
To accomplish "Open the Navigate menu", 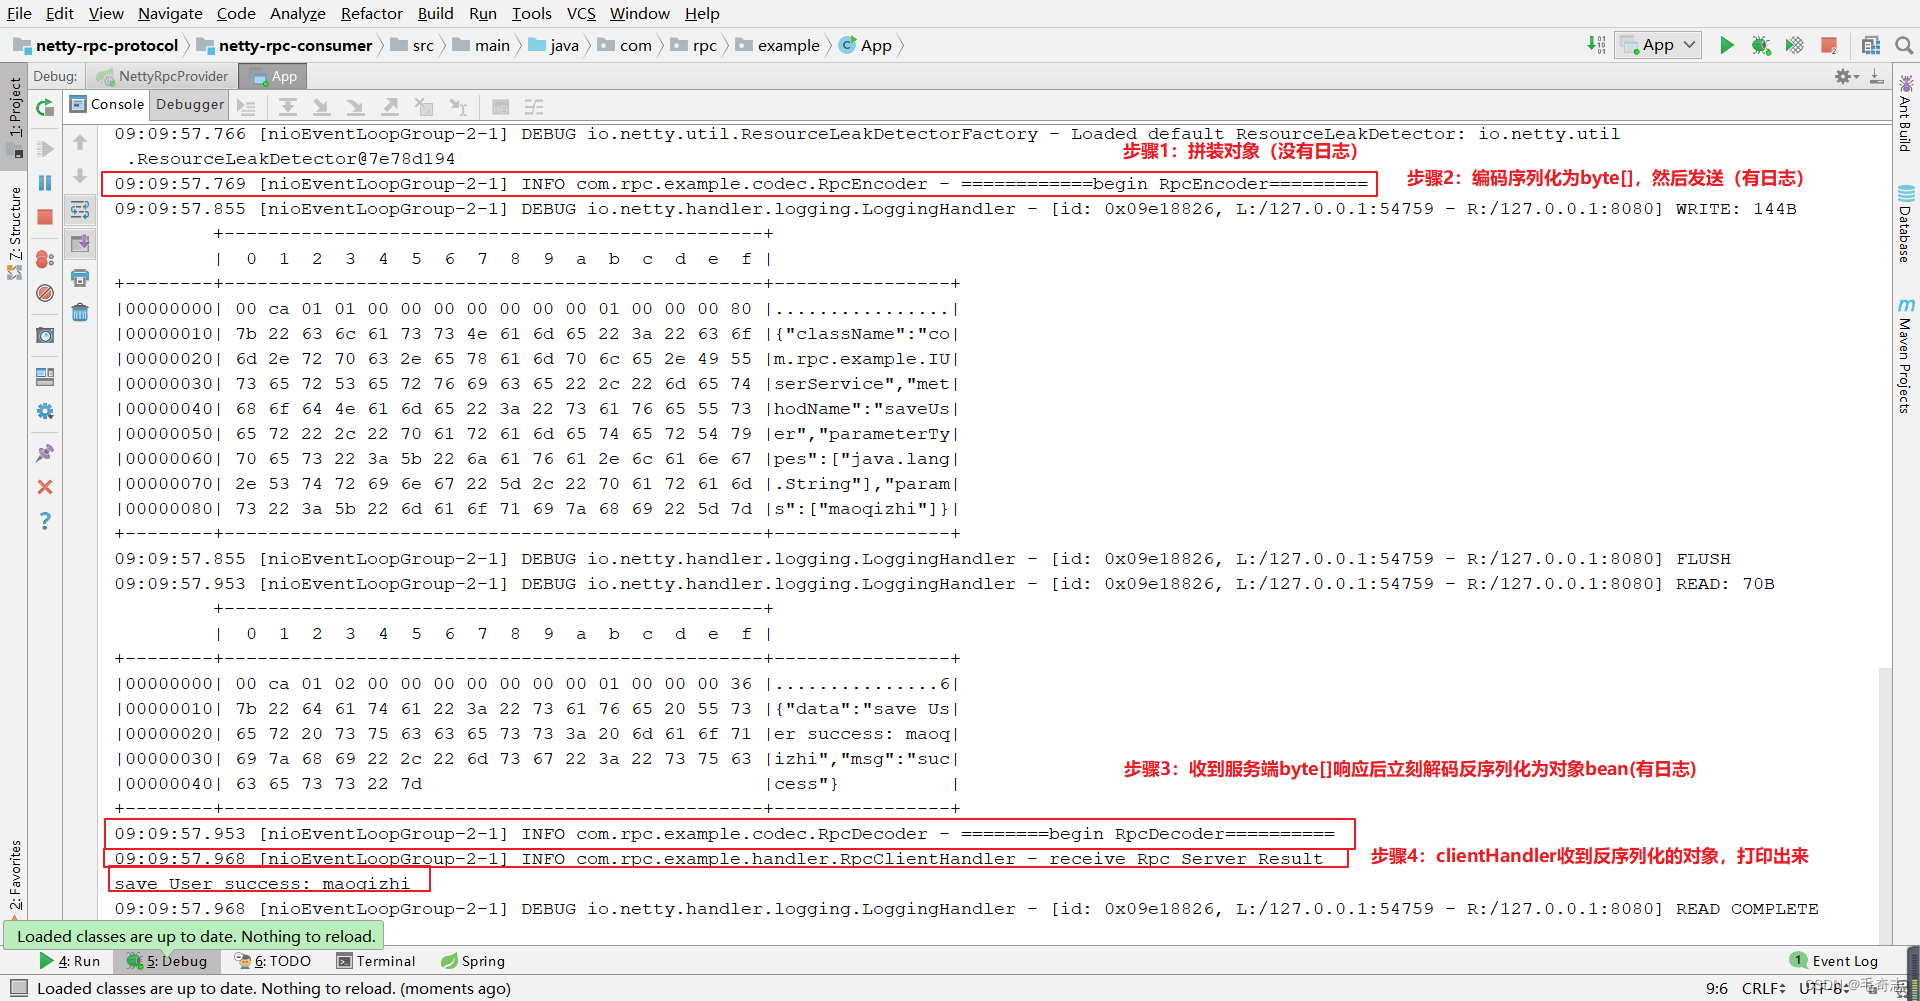I will coord(170,13).
